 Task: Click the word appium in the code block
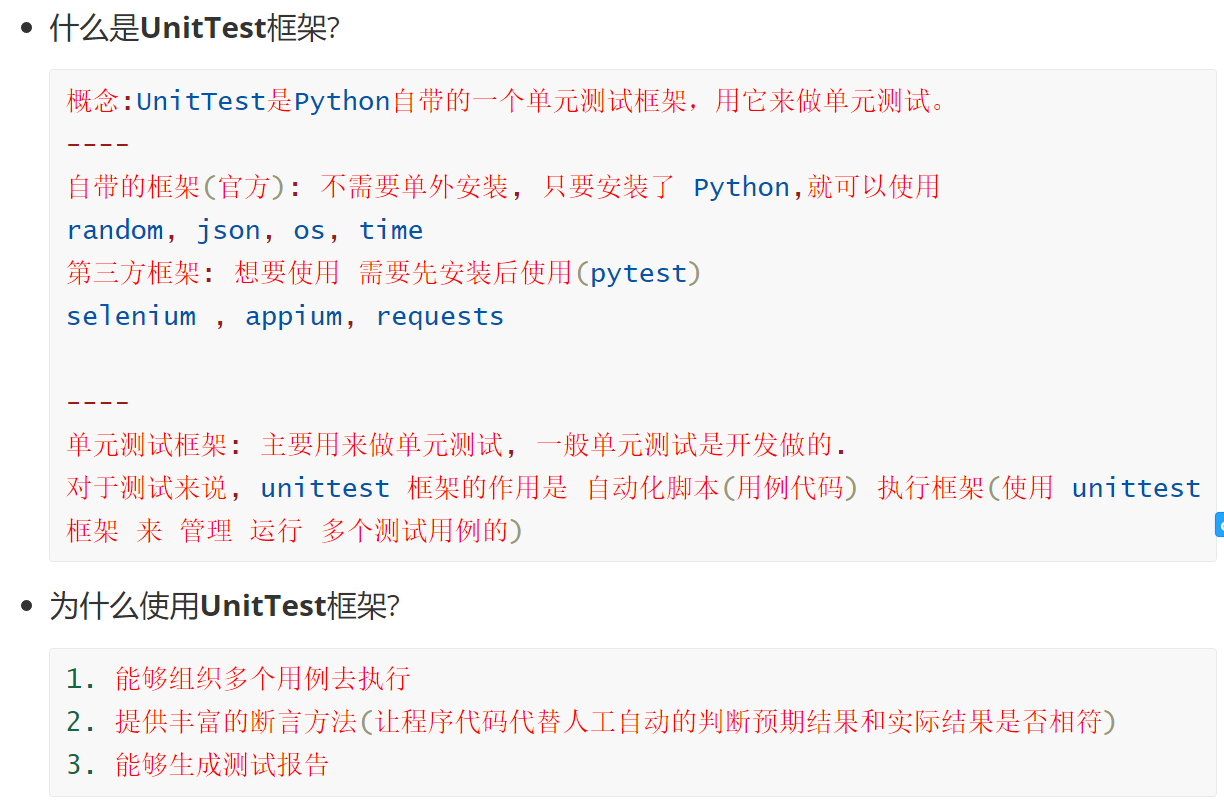(294, 317)
